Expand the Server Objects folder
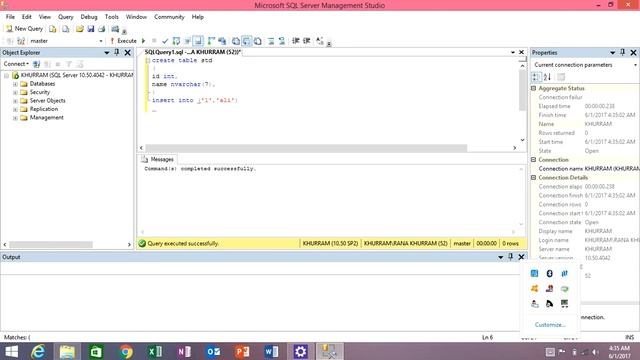Screen dimensions: 640x360 point(15,101)
